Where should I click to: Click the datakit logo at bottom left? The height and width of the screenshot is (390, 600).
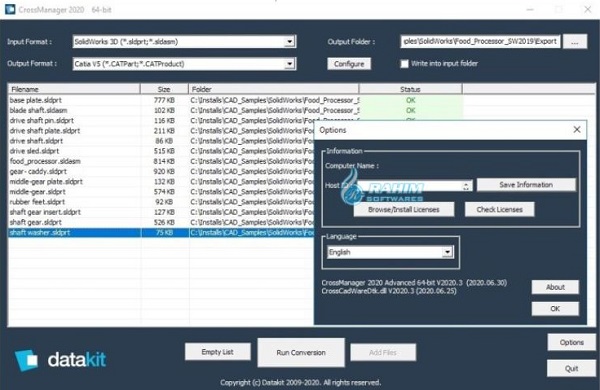coord(60,360)
